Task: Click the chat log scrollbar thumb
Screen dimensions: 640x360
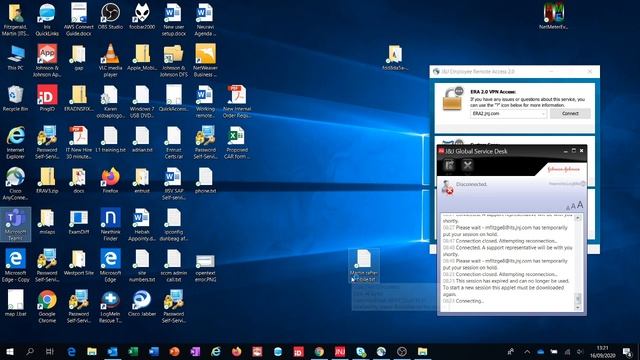Action: point(578,298)
